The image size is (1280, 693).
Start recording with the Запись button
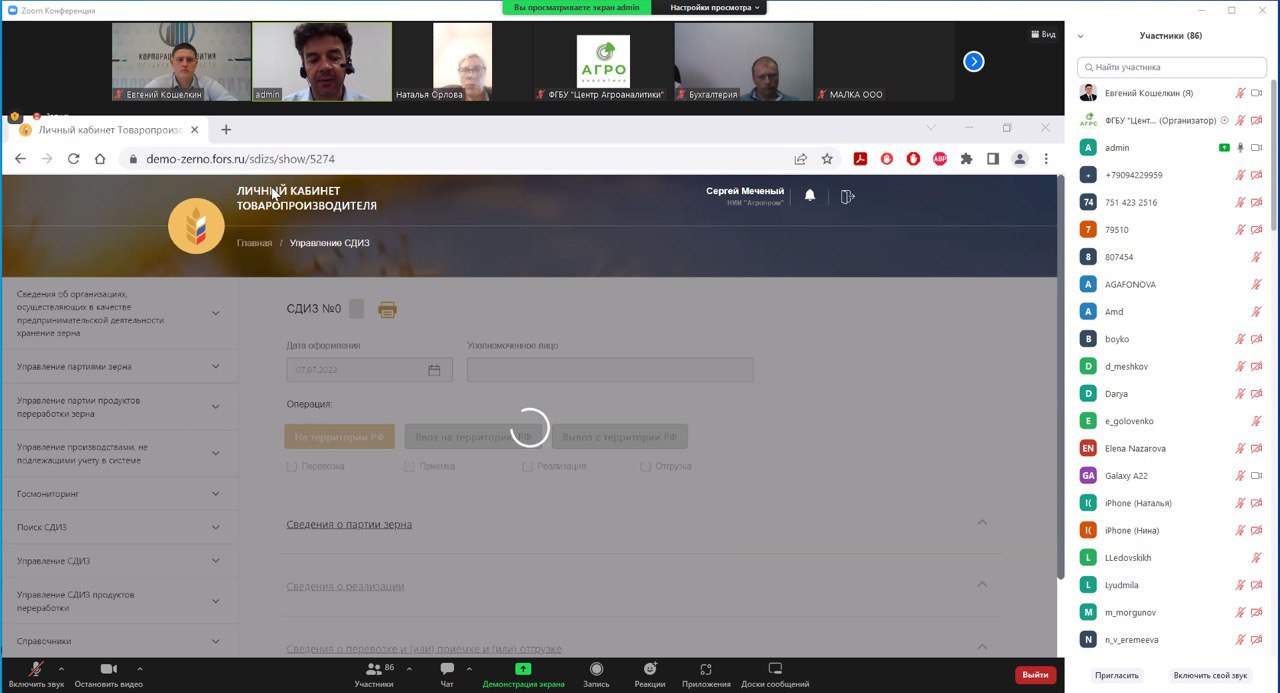tap(596, 669)
